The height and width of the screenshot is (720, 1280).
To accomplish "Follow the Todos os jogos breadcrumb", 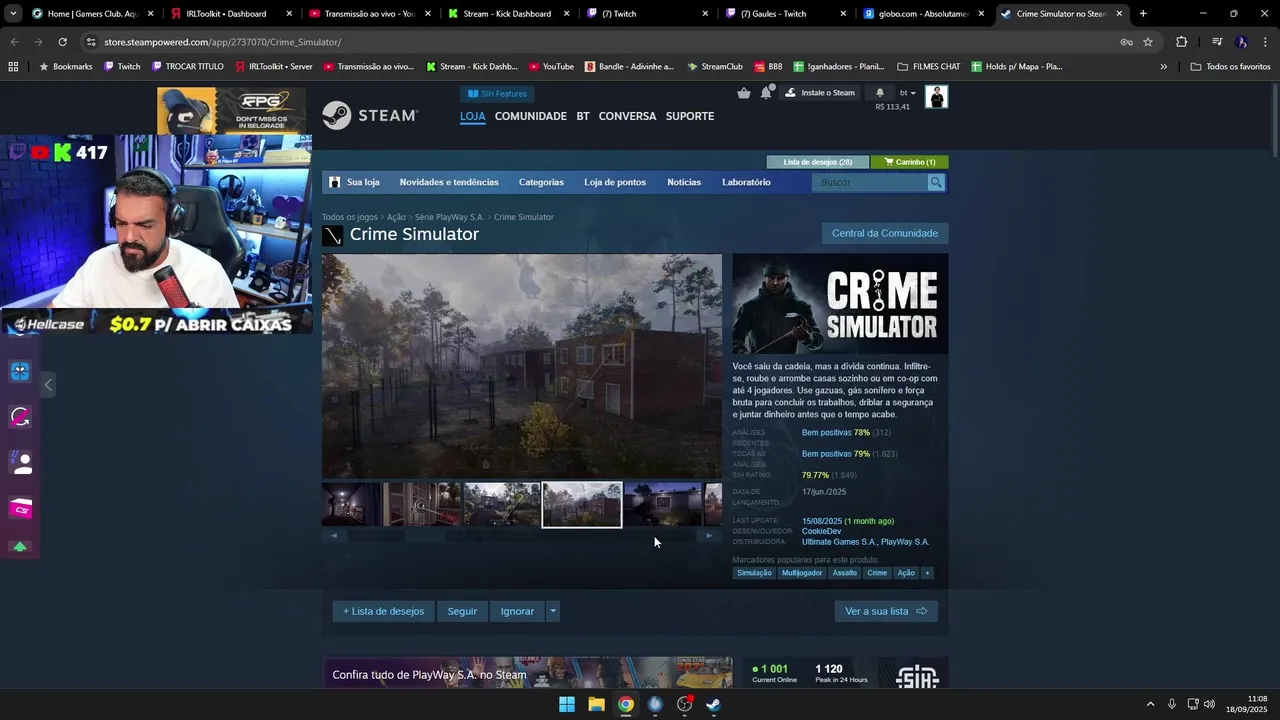I will pyautogui.click(x=350, y=217).
